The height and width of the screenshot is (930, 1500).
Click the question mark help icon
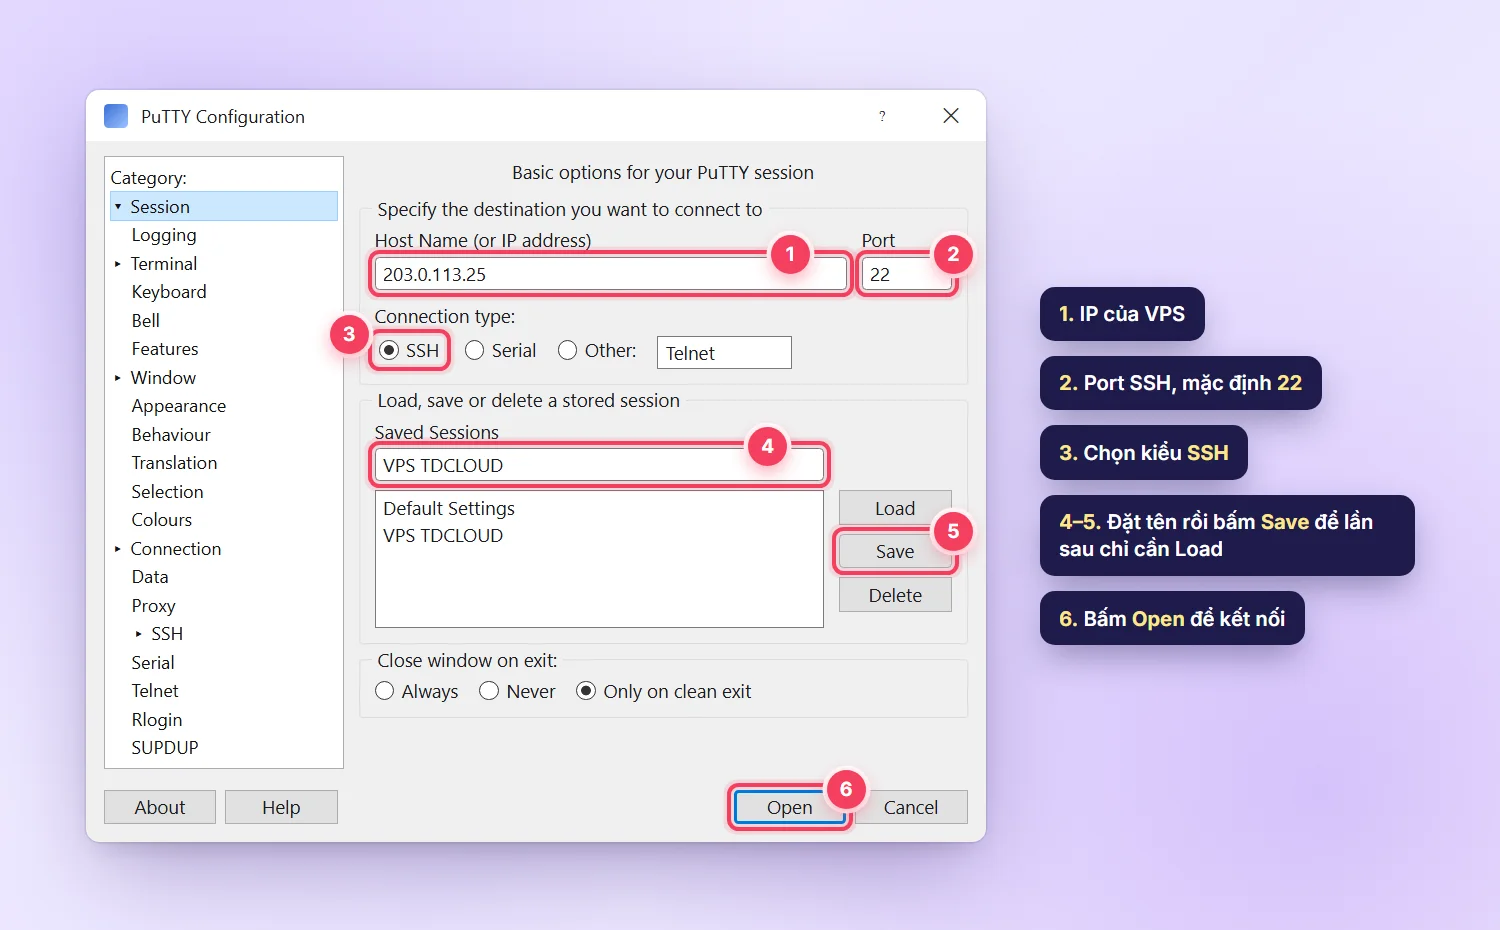(x=882, y=116)
